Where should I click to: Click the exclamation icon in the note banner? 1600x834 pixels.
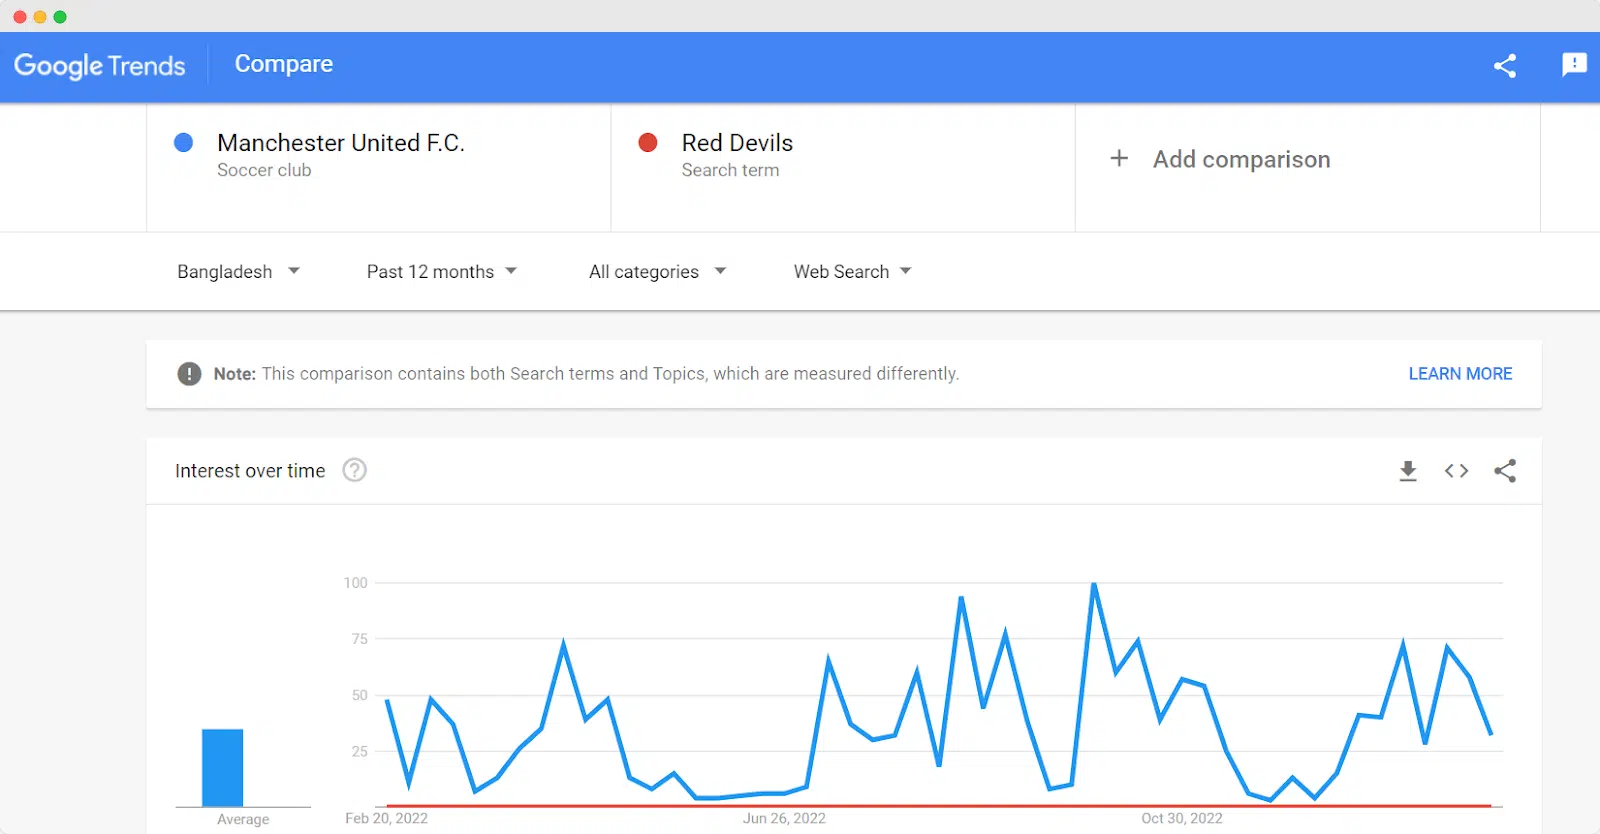pyautogui.click(x=189, y=374)
